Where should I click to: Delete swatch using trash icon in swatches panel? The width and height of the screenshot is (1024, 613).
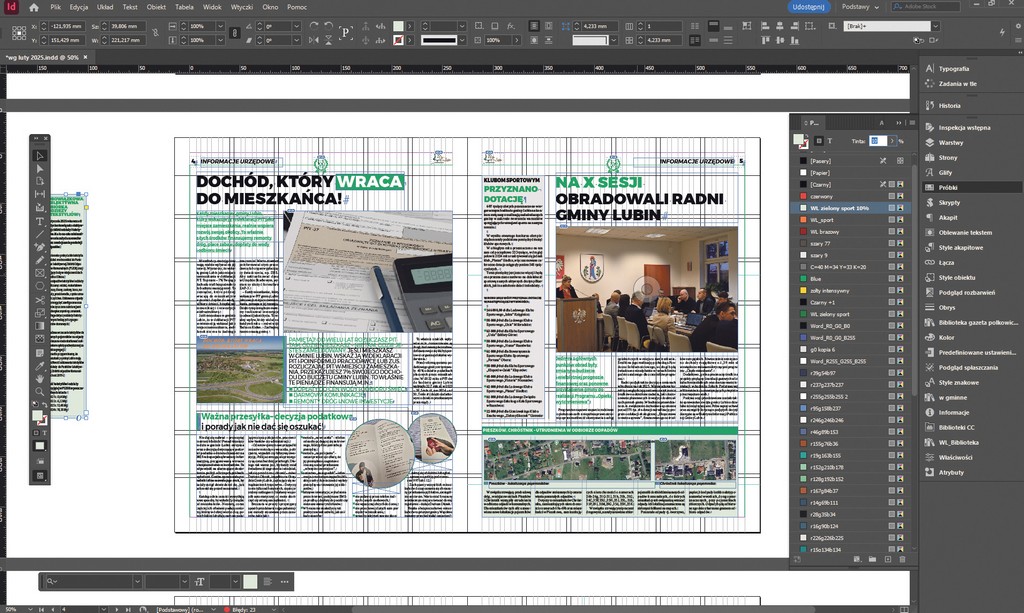point(903,559)
